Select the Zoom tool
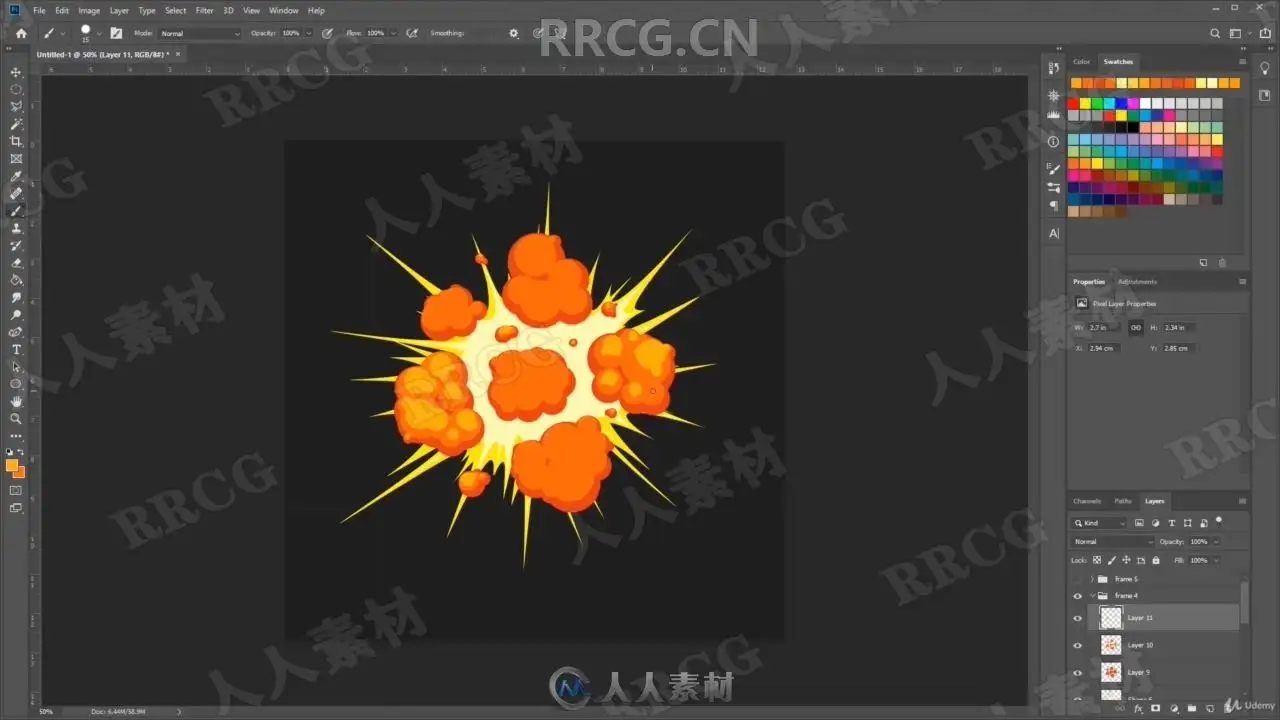The height and width of the screenshot is (720, 1280). coord(16,419)
